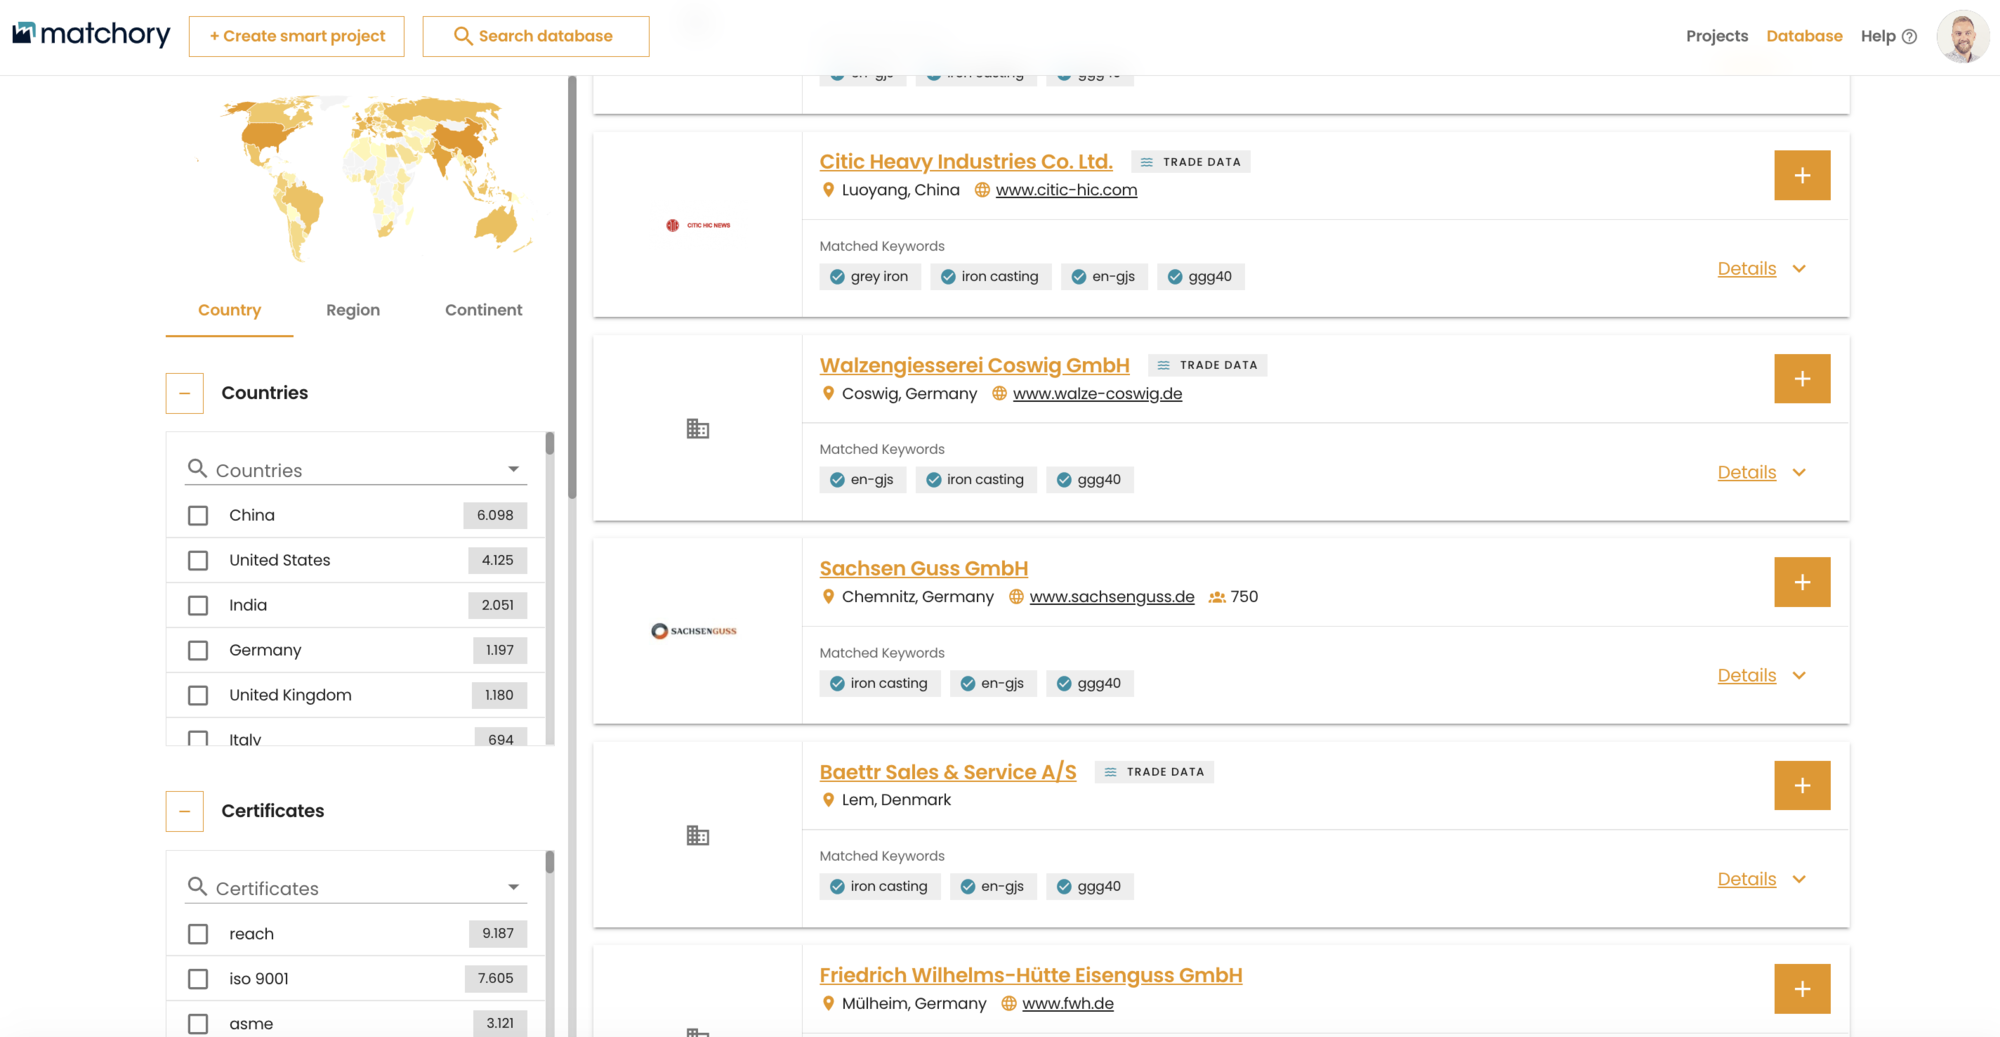Click the left filter panel scrollbar
Screen dimensions: 2000x1037
coord(572,288)
